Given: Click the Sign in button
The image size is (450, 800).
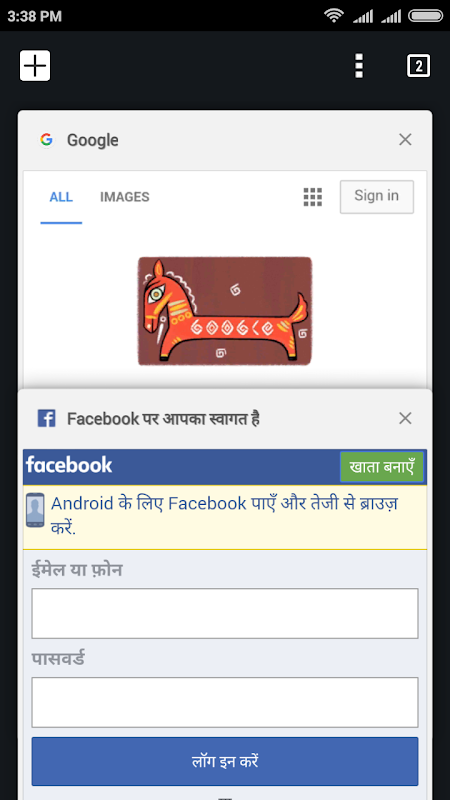Looking at the screenshot, I should (377, 196).
